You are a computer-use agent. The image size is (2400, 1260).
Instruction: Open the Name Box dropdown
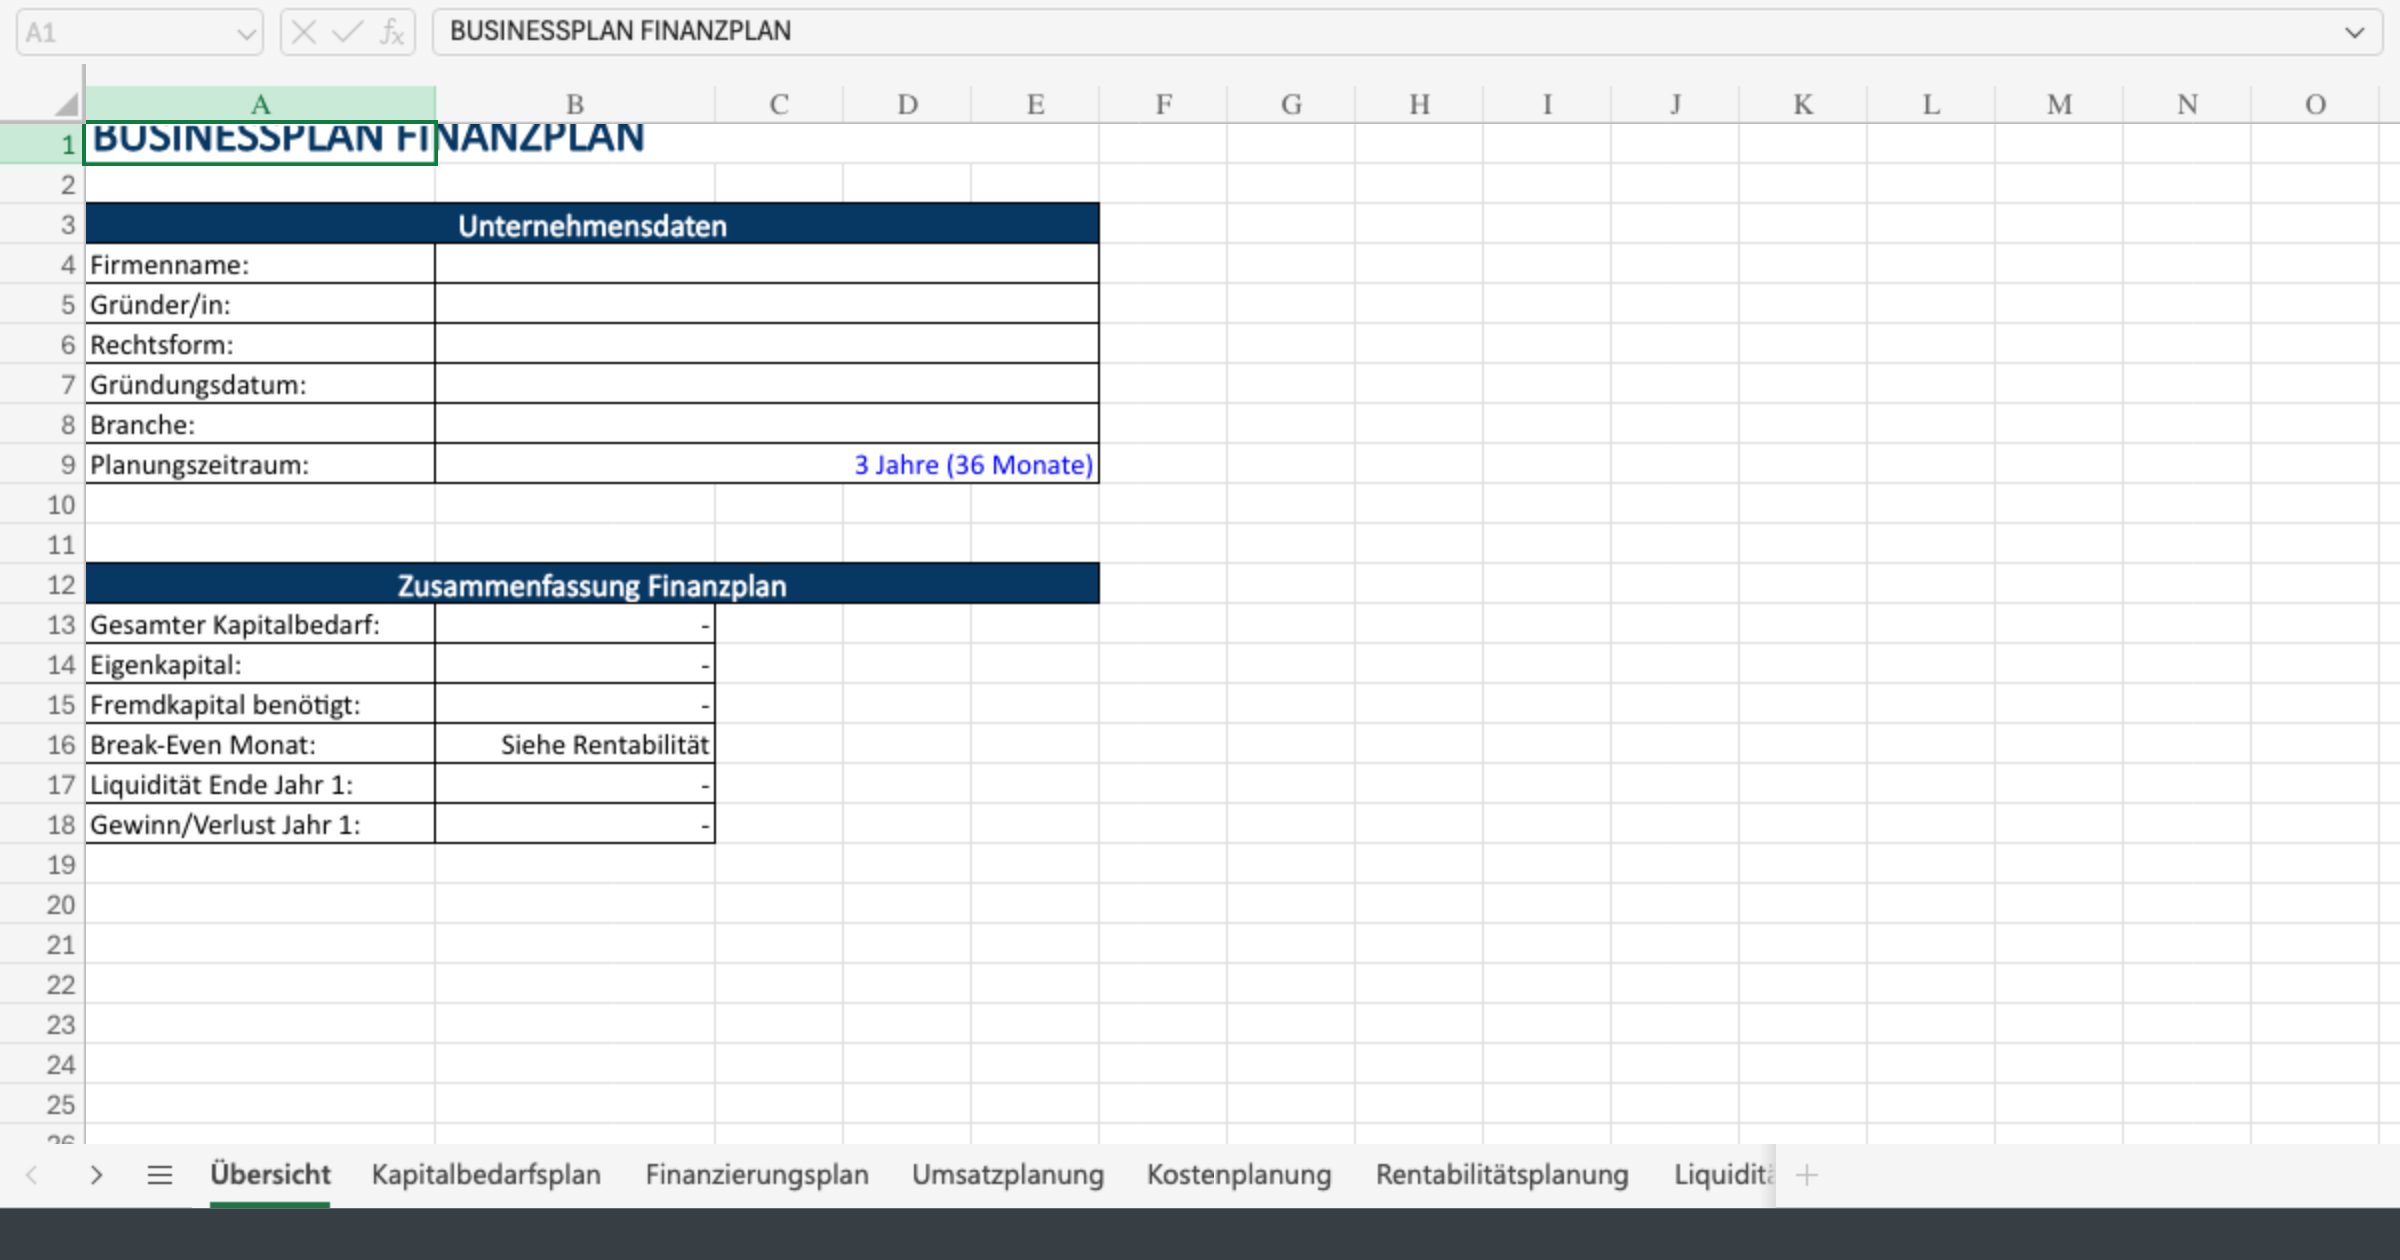point(247,31)
